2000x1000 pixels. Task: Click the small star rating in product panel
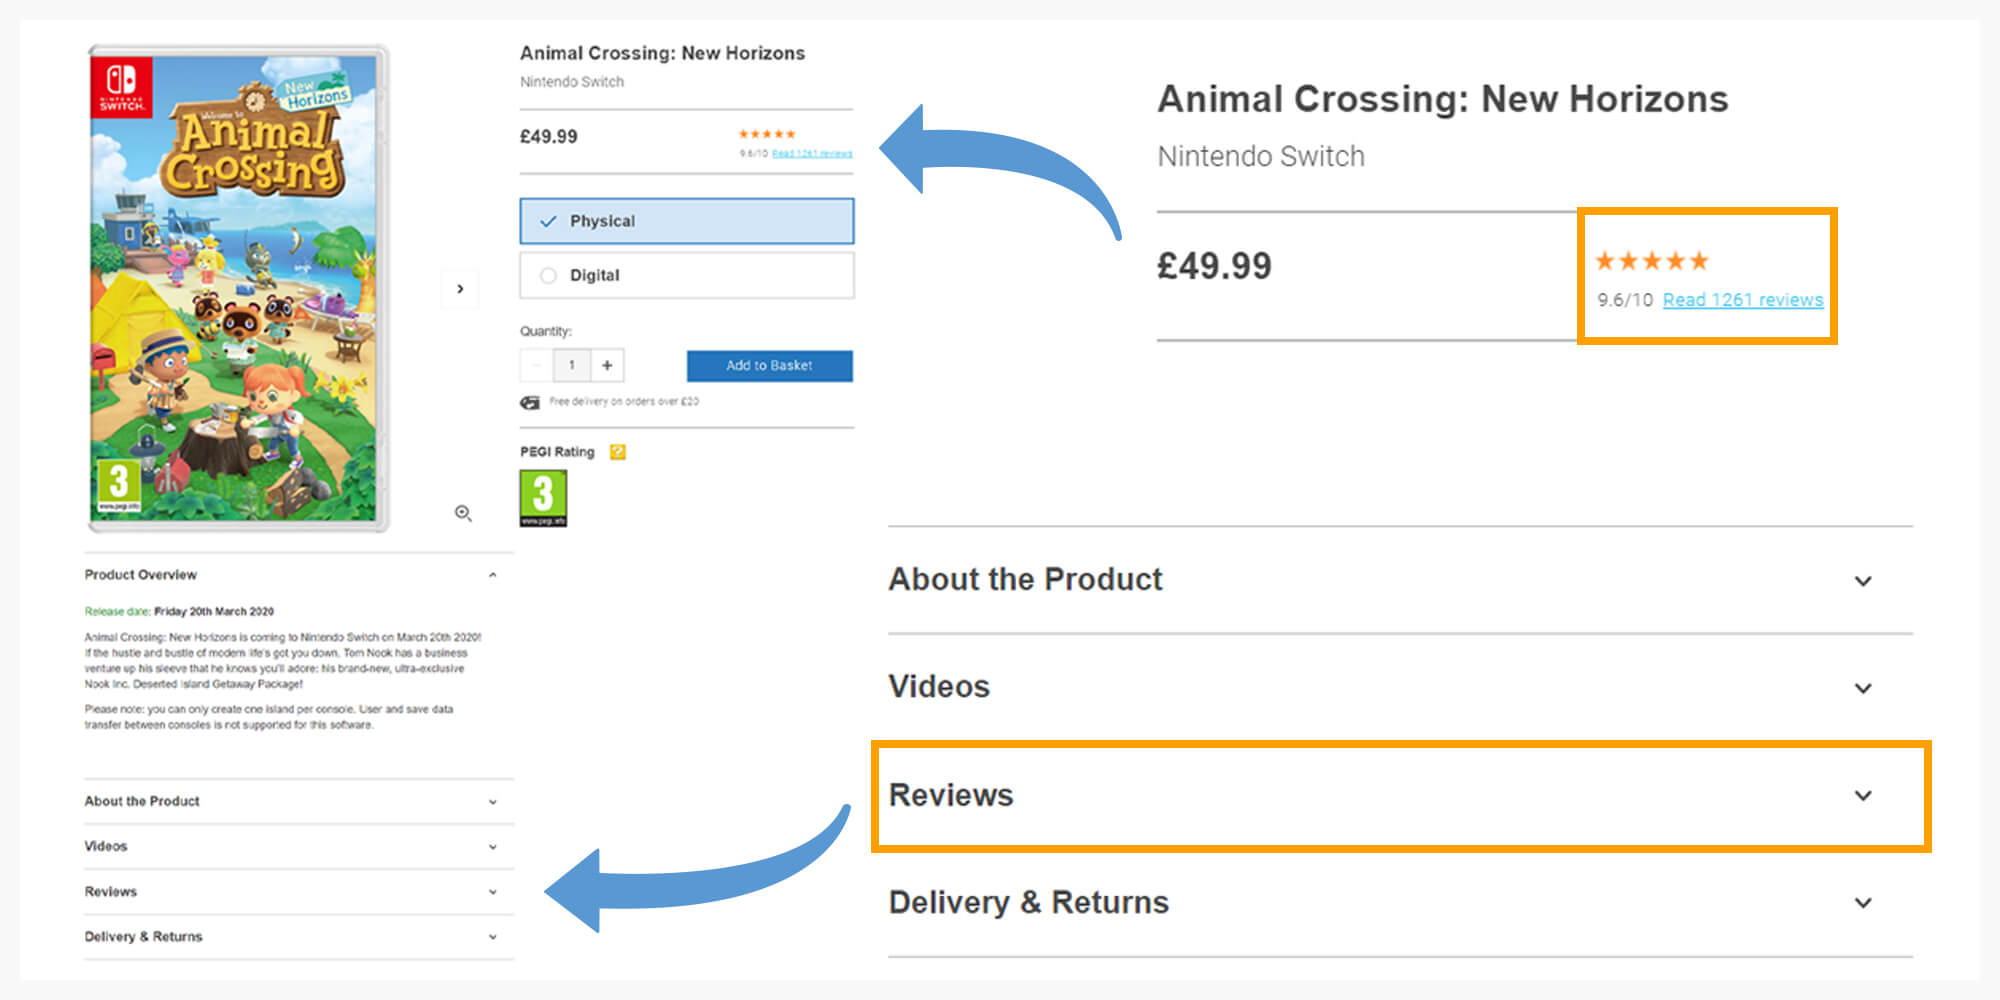click(767, 134)
